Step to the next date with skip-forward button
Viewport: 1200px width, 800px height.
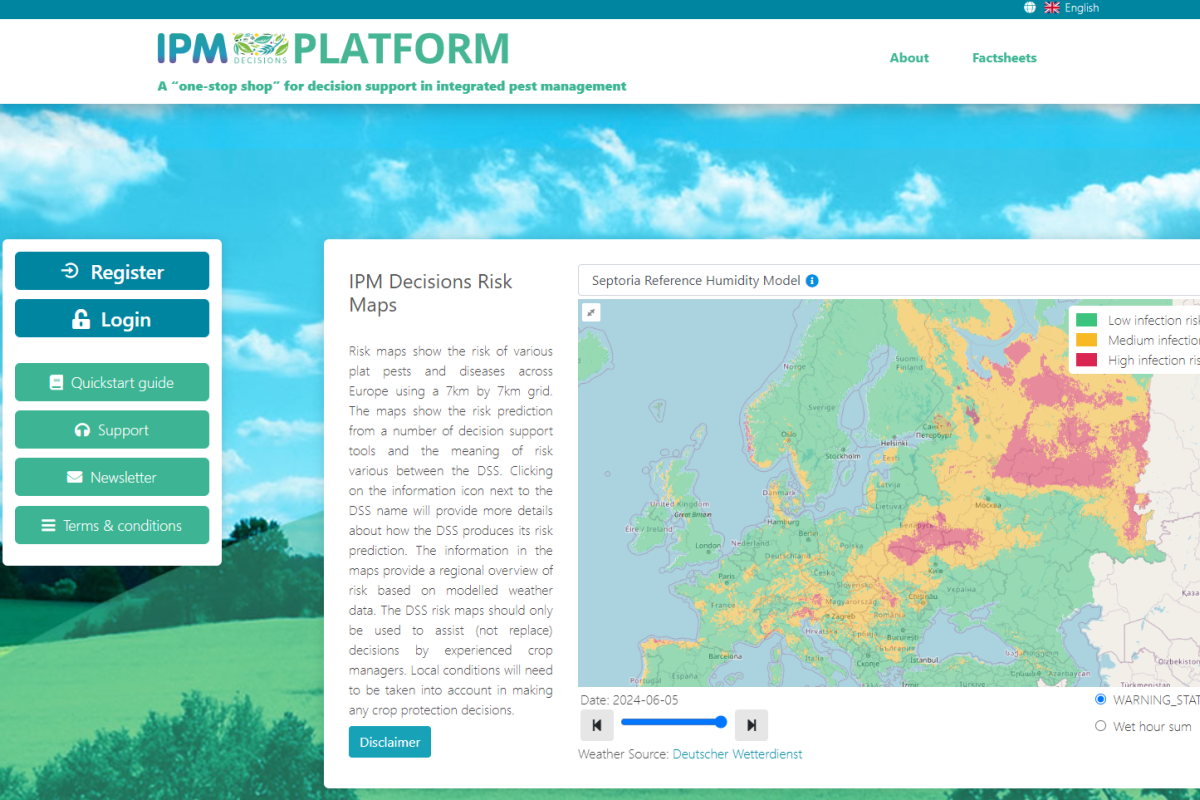point(751,725)
